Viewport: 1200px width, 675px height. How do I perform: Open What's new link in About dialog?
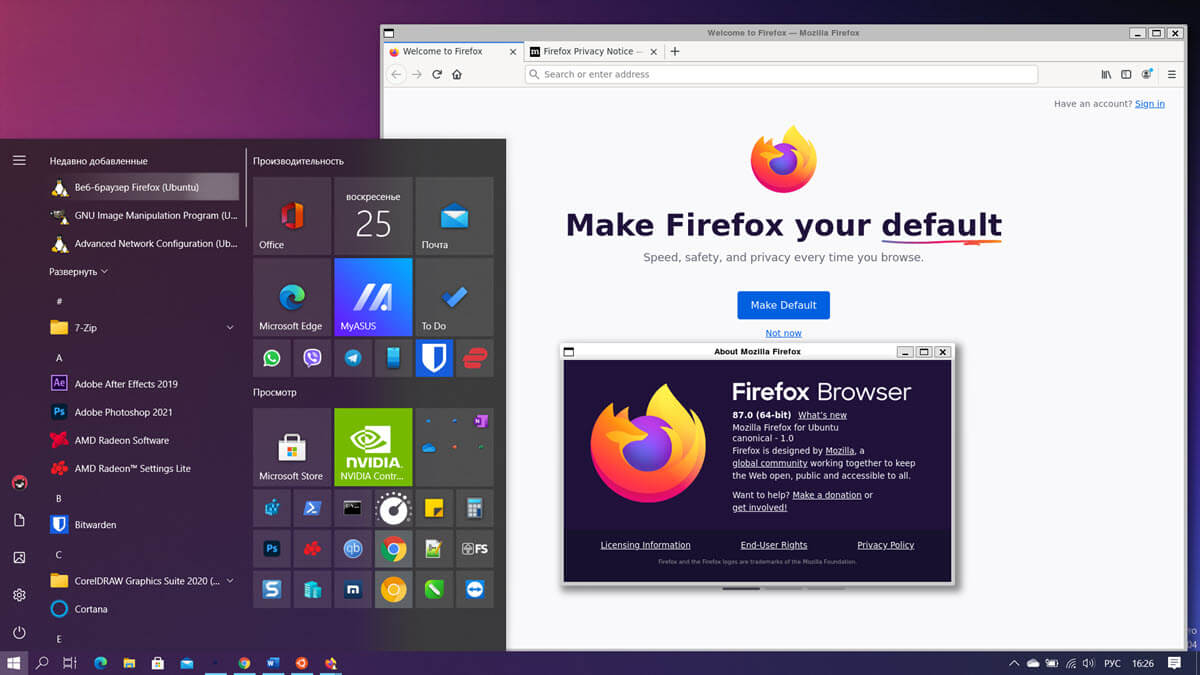tap(822, 415)
